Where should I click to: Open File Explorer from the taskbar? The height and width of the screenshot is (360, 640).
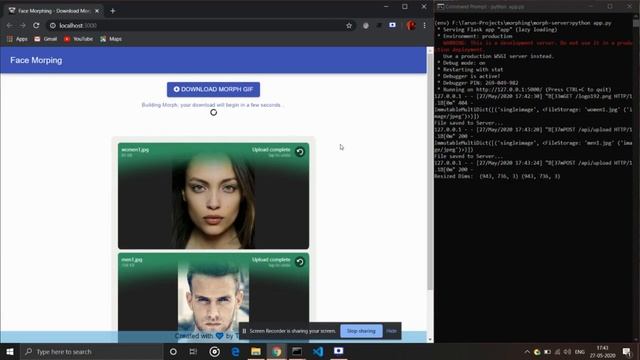coord(256,351)
